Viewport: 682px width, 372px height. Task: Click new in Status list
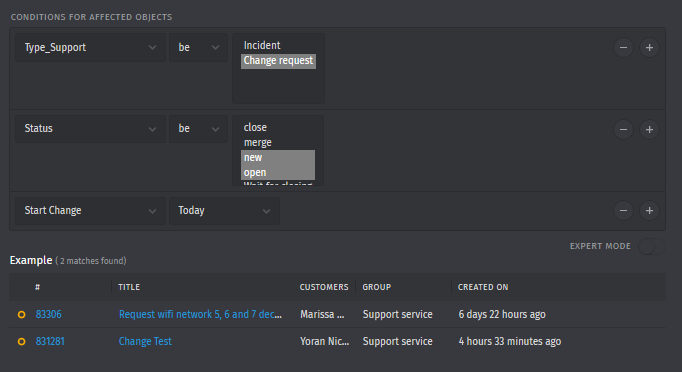click(x=277, y=158)
